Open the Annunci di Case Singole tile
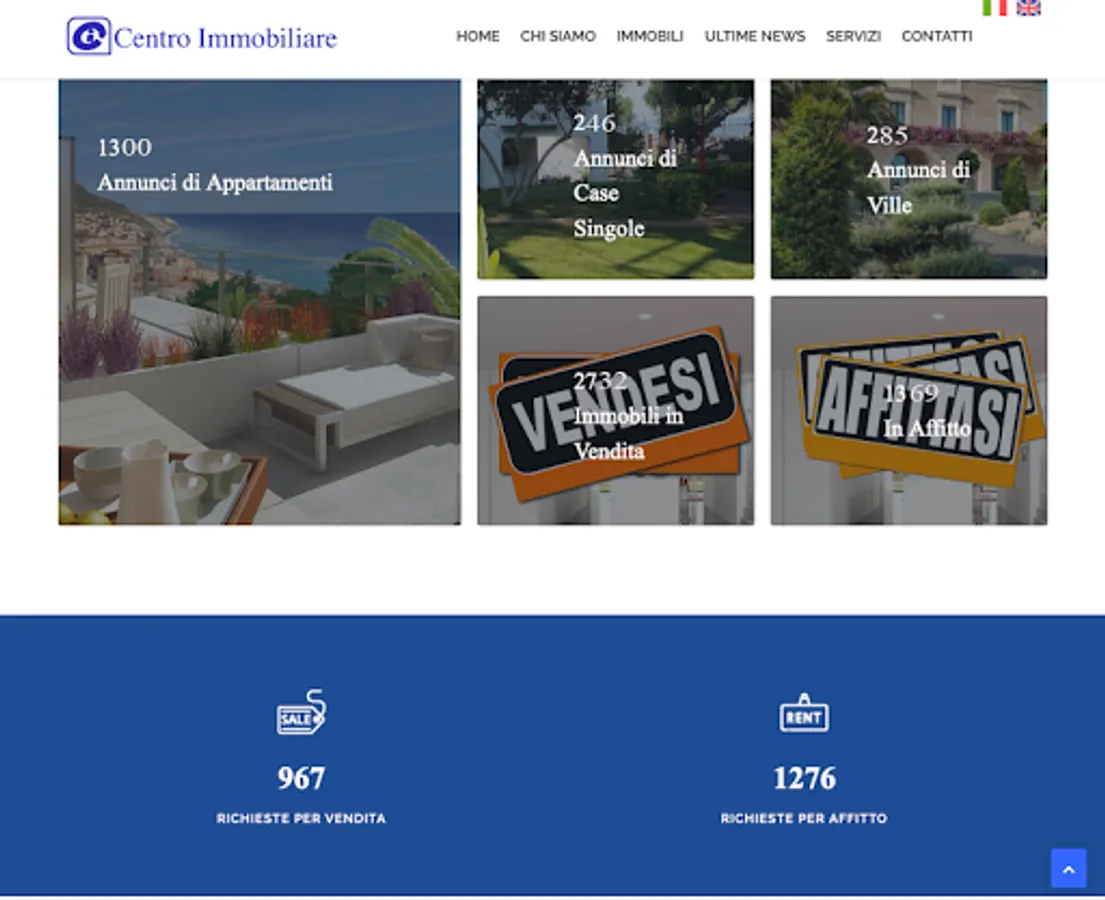Image resolution: width=1105 pixels, height=900 pixels. (615, 179)
